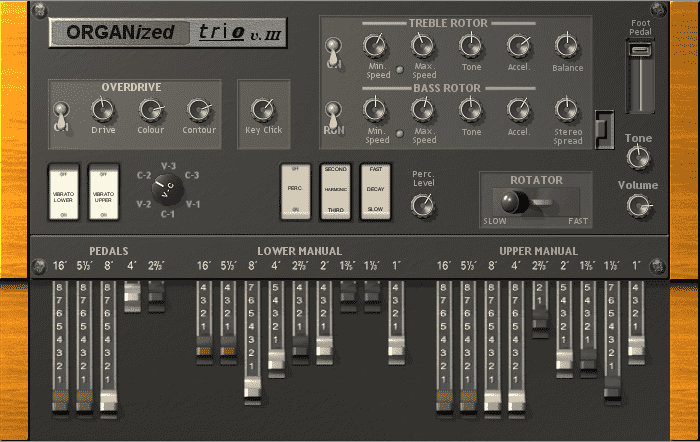
Task: Click the Treble Rotor Balance knob
Action: click(567, 46)
